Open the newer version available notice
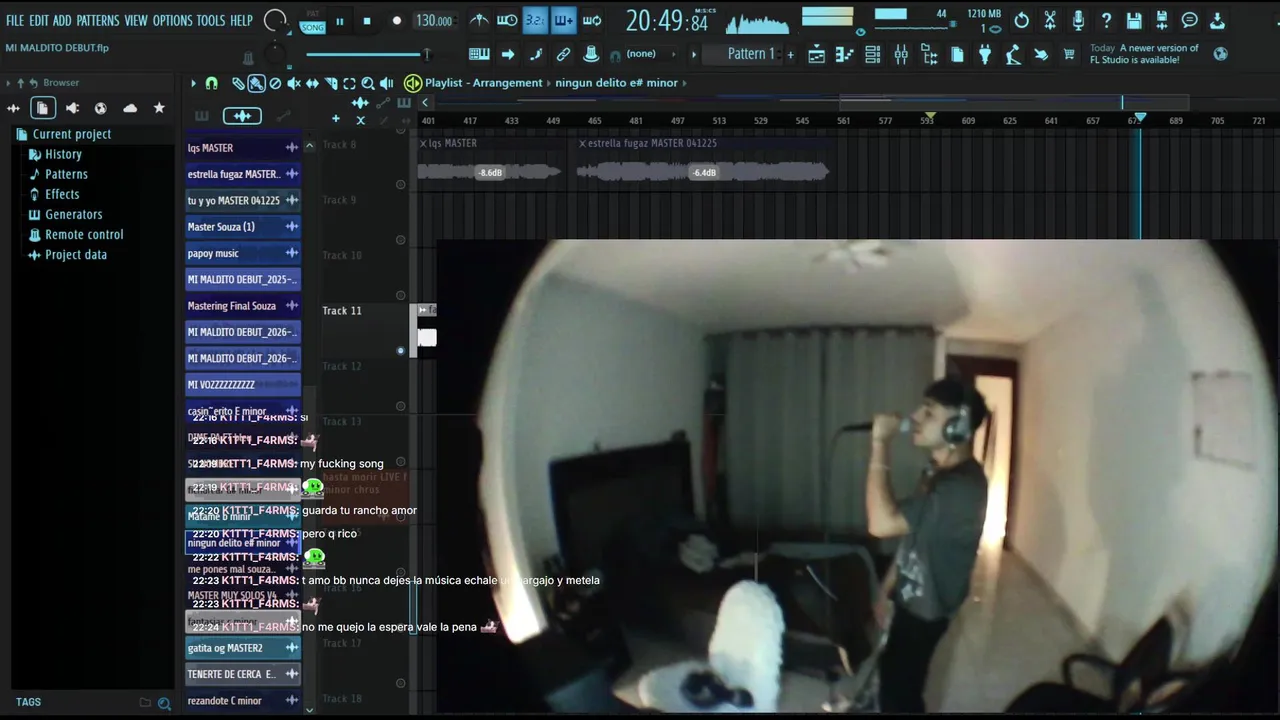Viewport: 1280px width, 720px height. point(1144,54)
